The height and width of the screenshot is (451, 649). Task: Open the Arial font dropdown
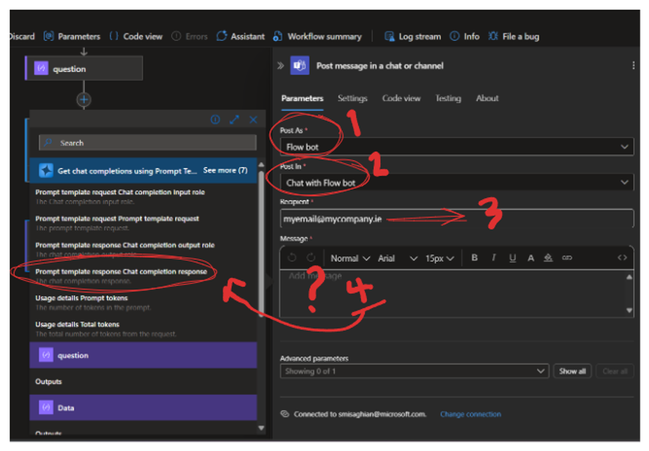[x=397, y=258]
